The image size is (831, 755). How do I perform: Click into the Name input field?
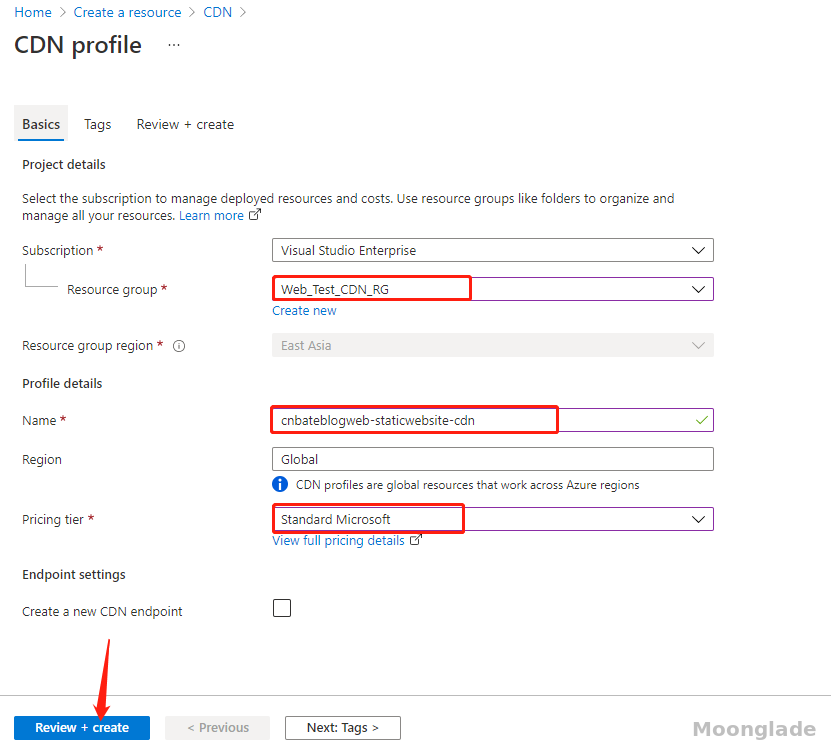click(x=493, y=420)
